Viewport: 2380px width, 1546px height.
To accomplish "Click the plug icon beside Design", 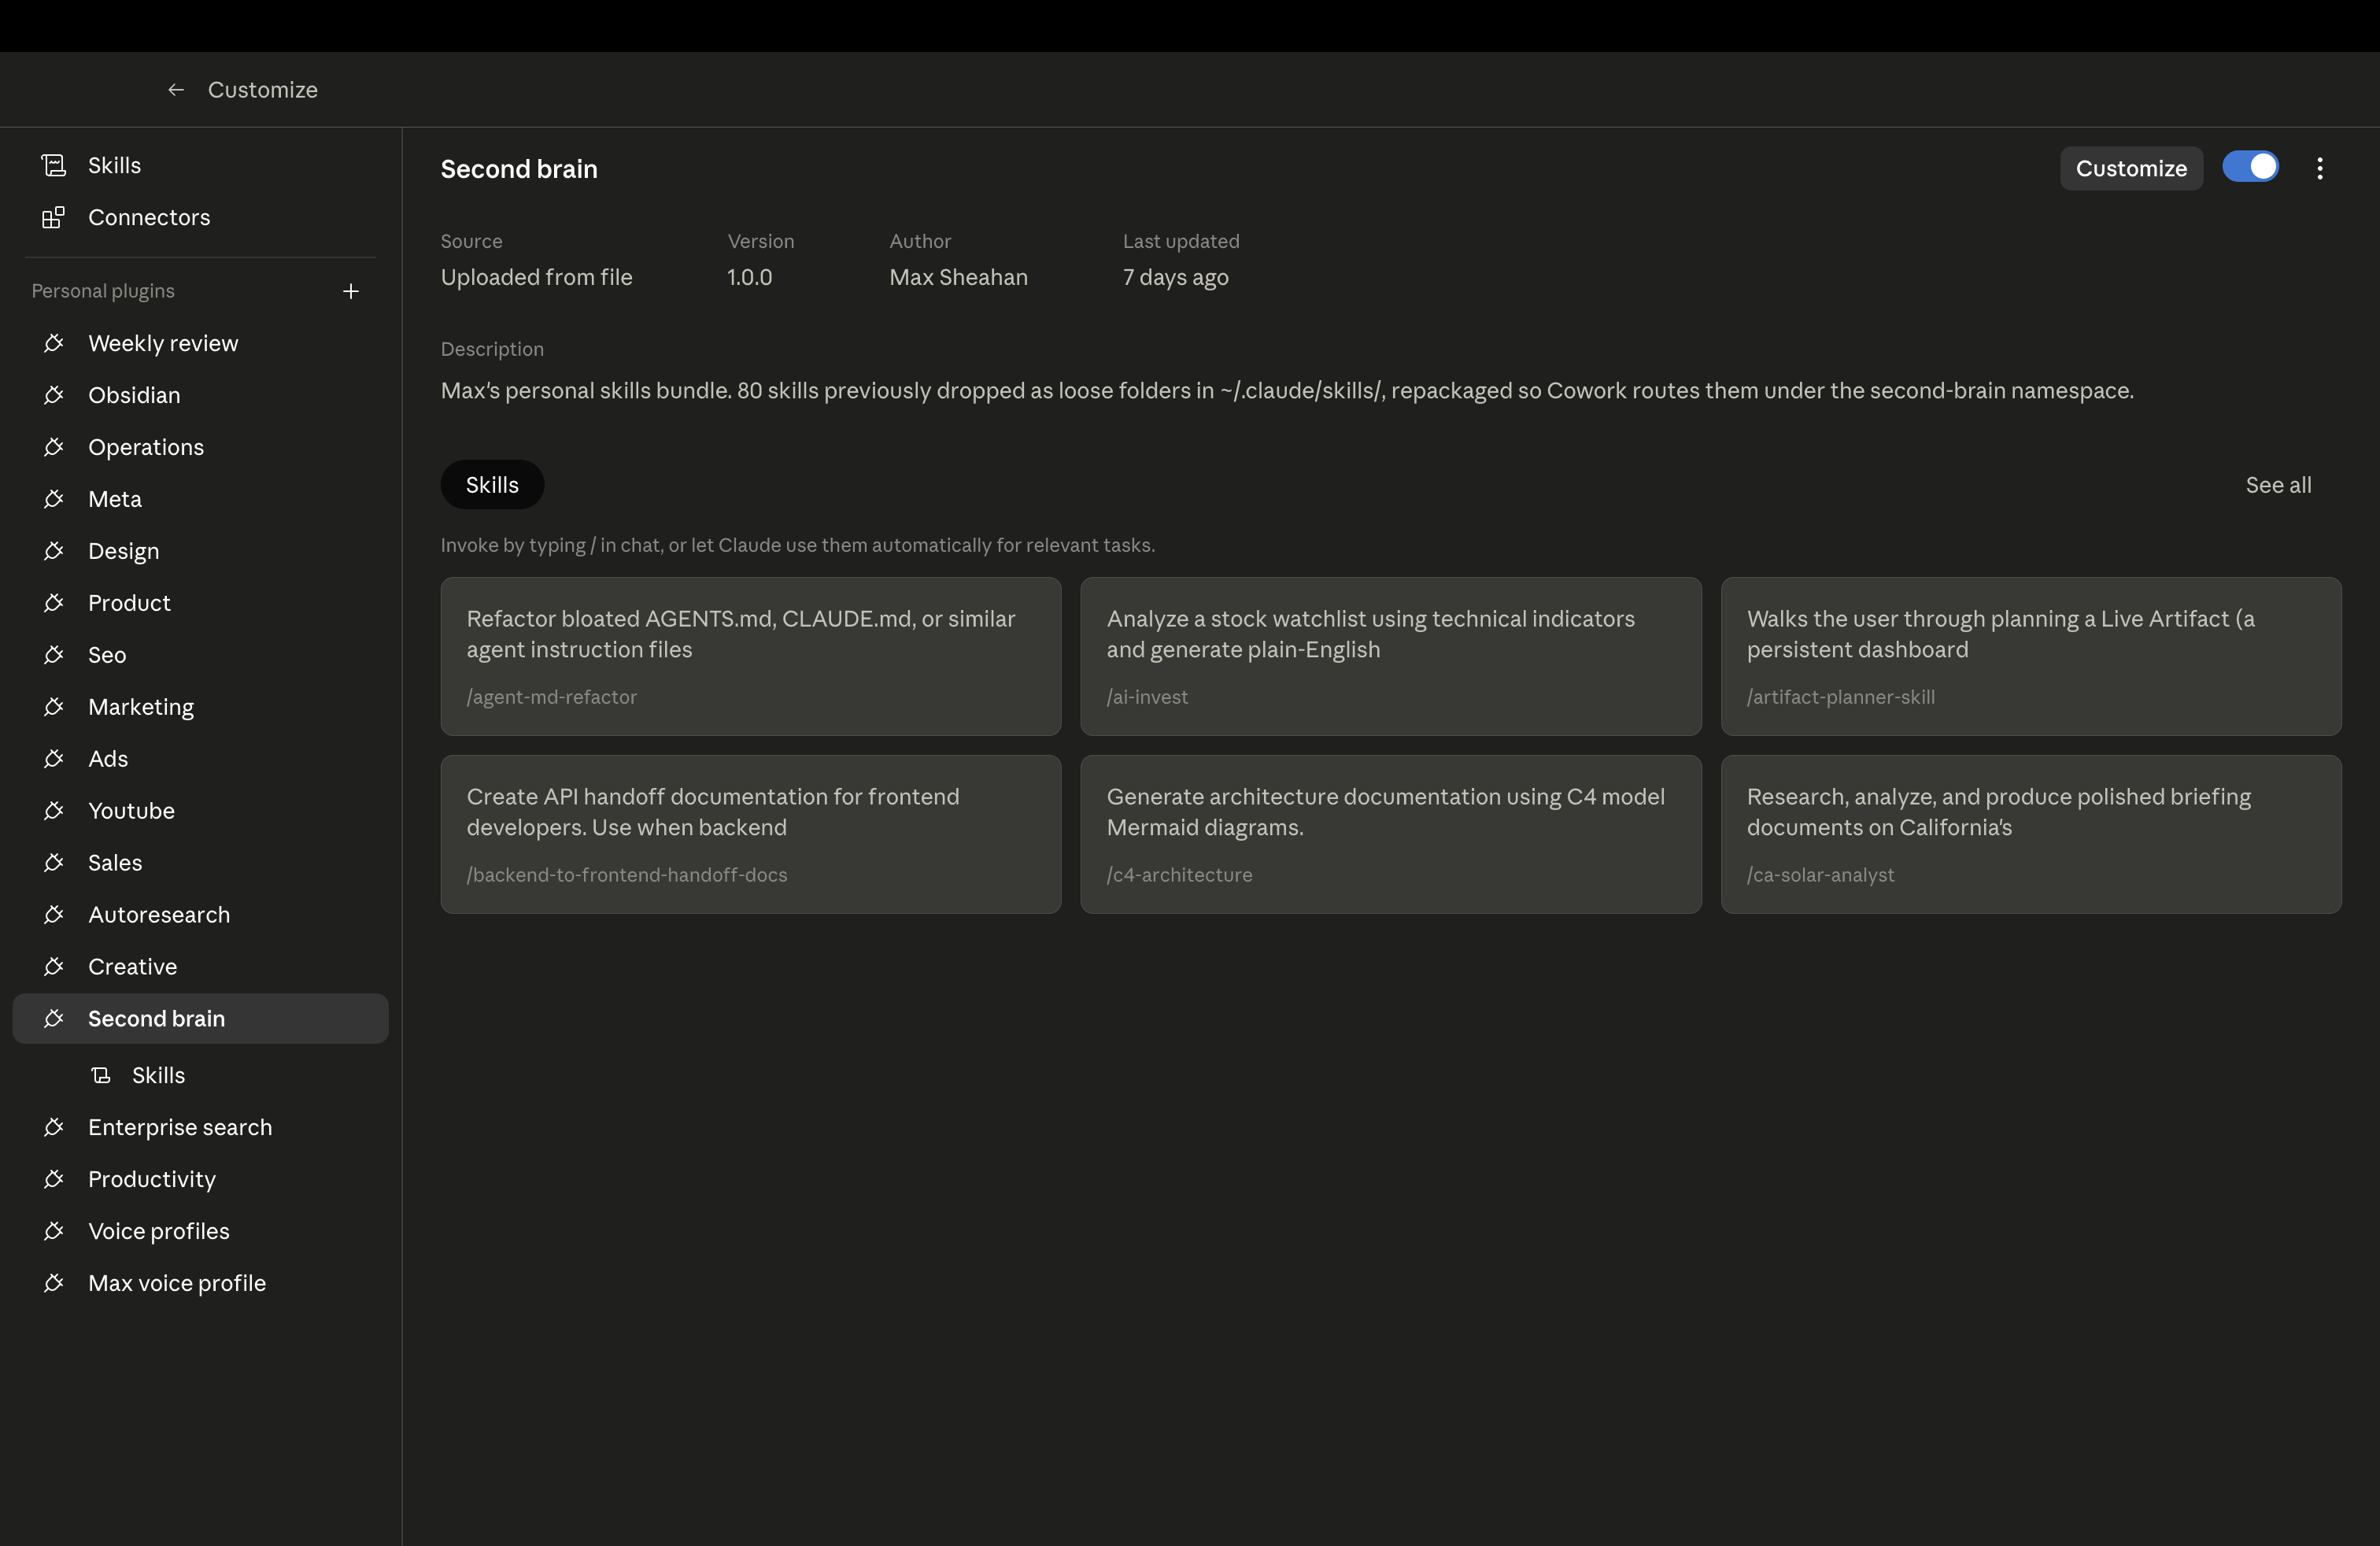I will 54,551.
